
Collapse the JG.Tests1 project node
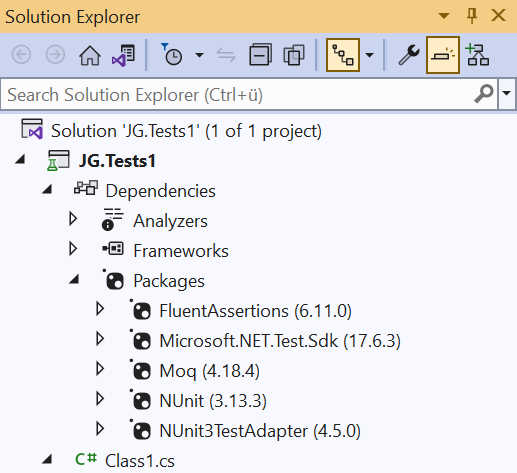click(20, 160)
